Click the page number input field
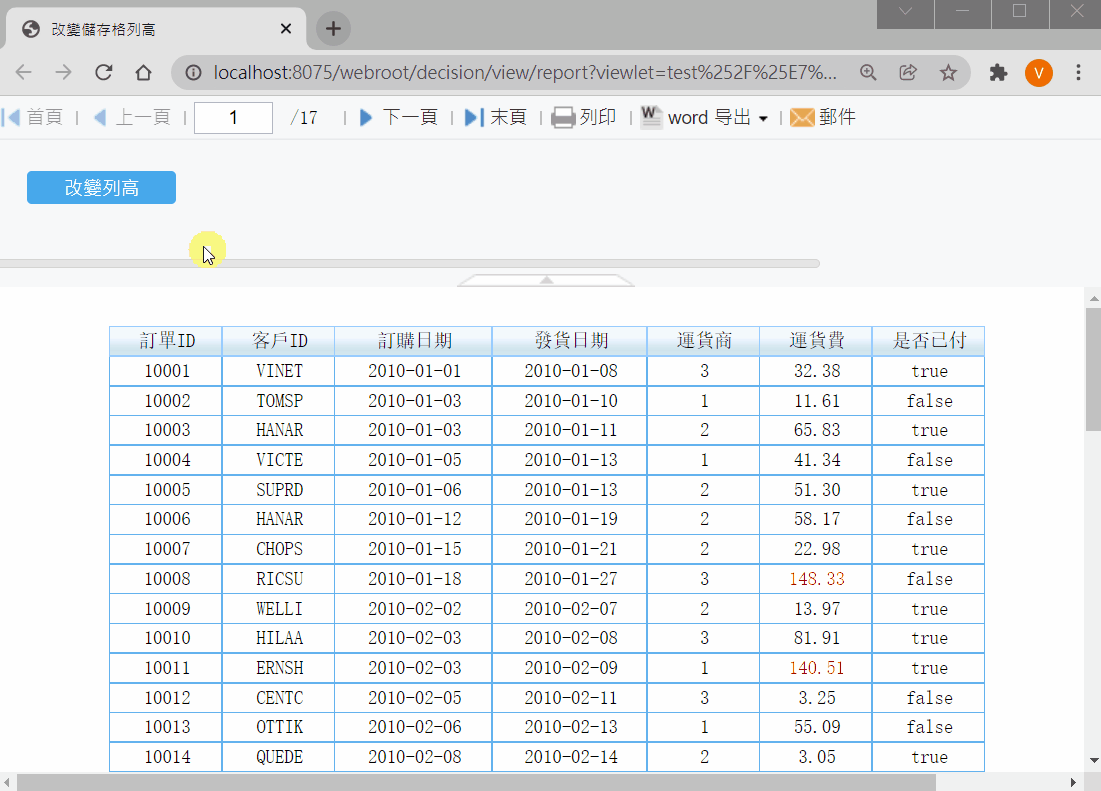This screenshot has width=1101, height=791. 233,117
